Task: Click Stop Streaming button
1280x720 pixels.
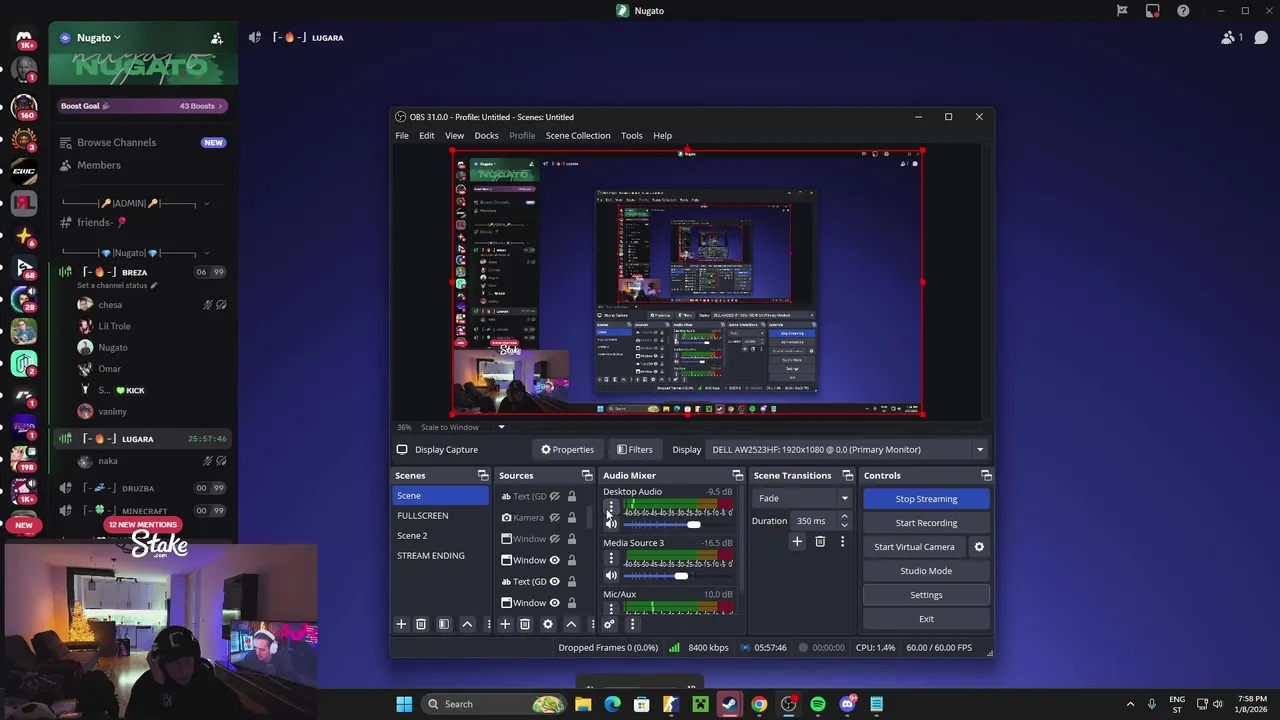Action: tap(926, 499)
